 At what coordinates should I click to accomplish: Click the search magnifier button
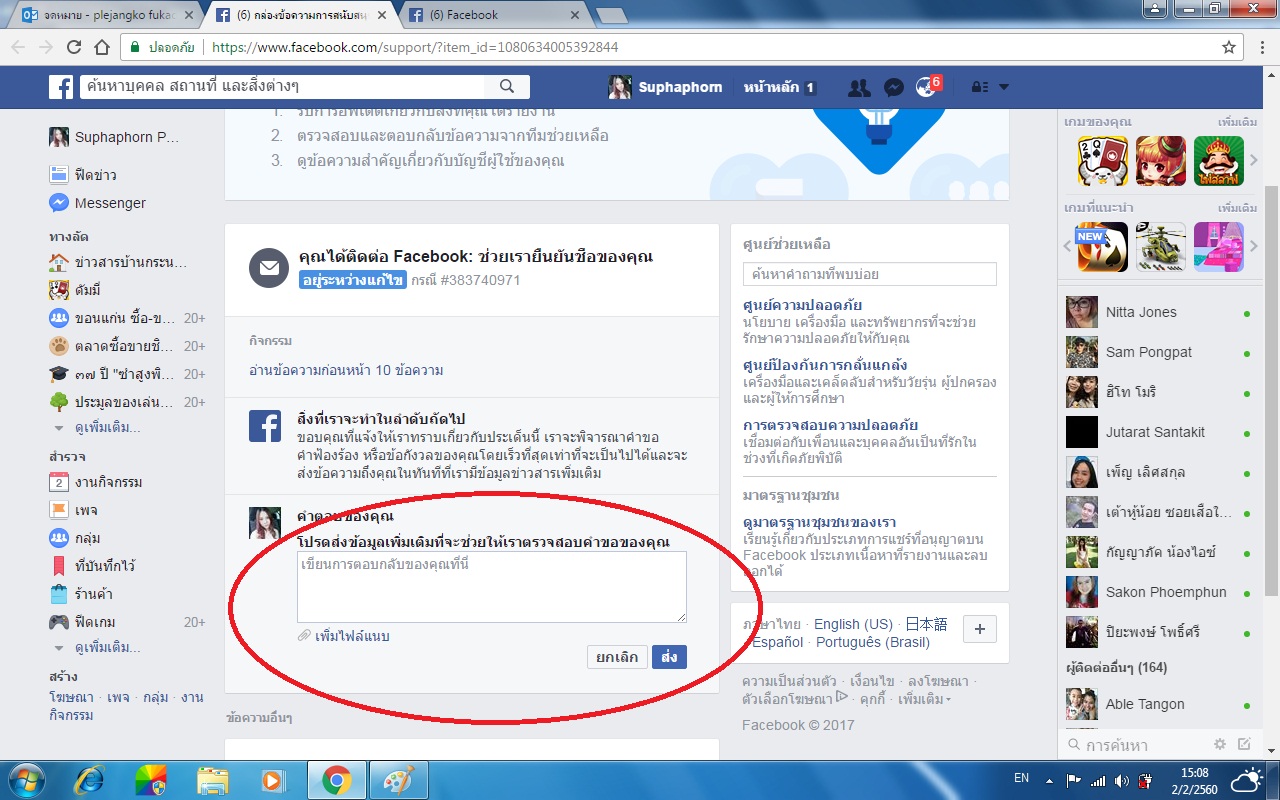click(507, 87)
